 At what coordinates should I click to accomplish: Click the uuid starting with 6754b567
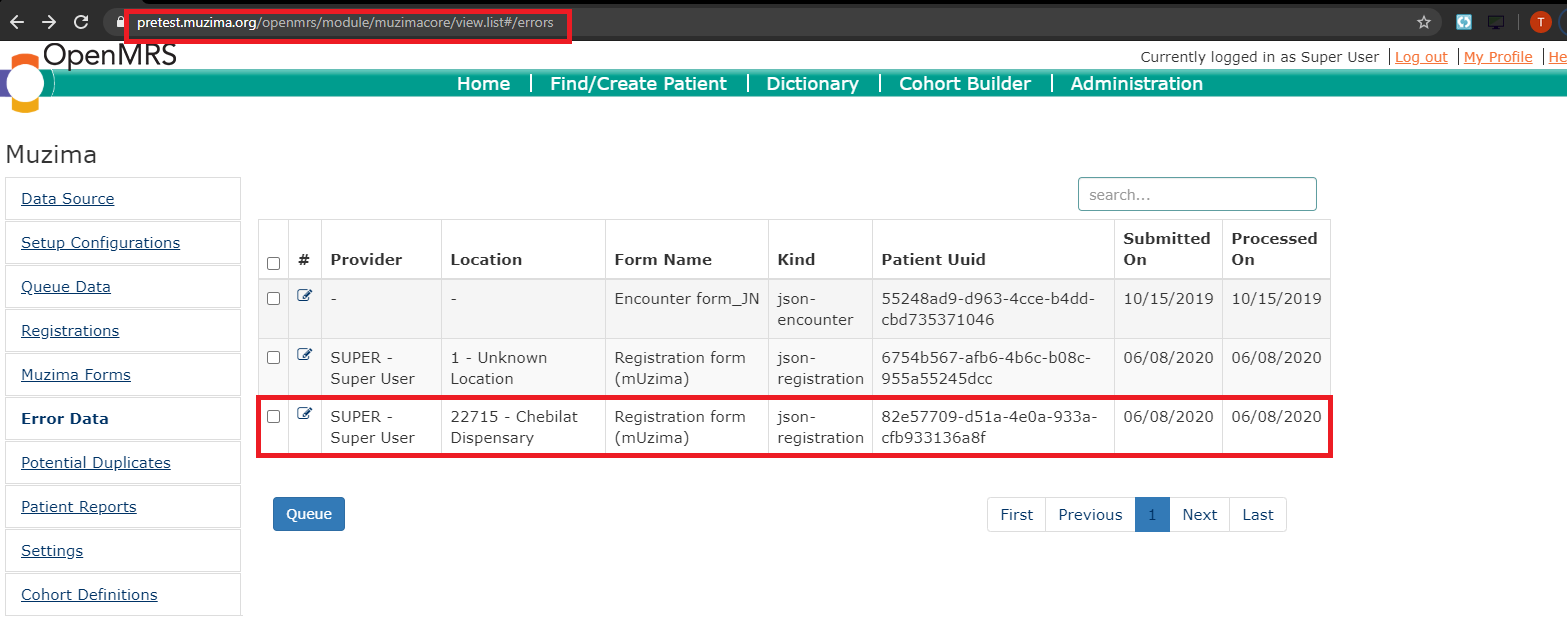point(986,368)
